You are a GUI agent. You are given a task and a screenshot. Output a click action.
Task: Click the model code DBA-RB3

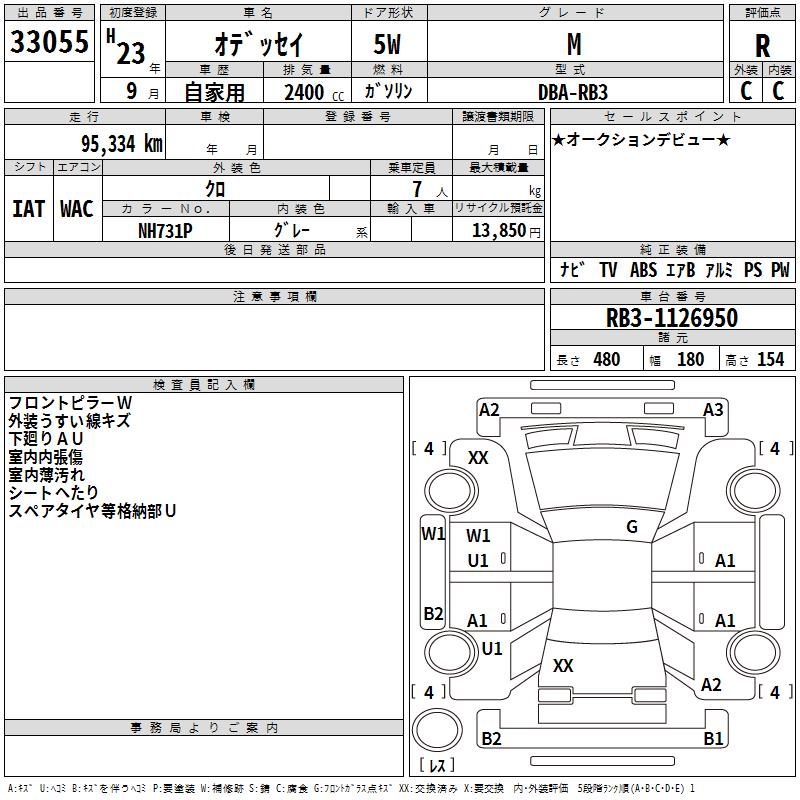pos(572,92)
